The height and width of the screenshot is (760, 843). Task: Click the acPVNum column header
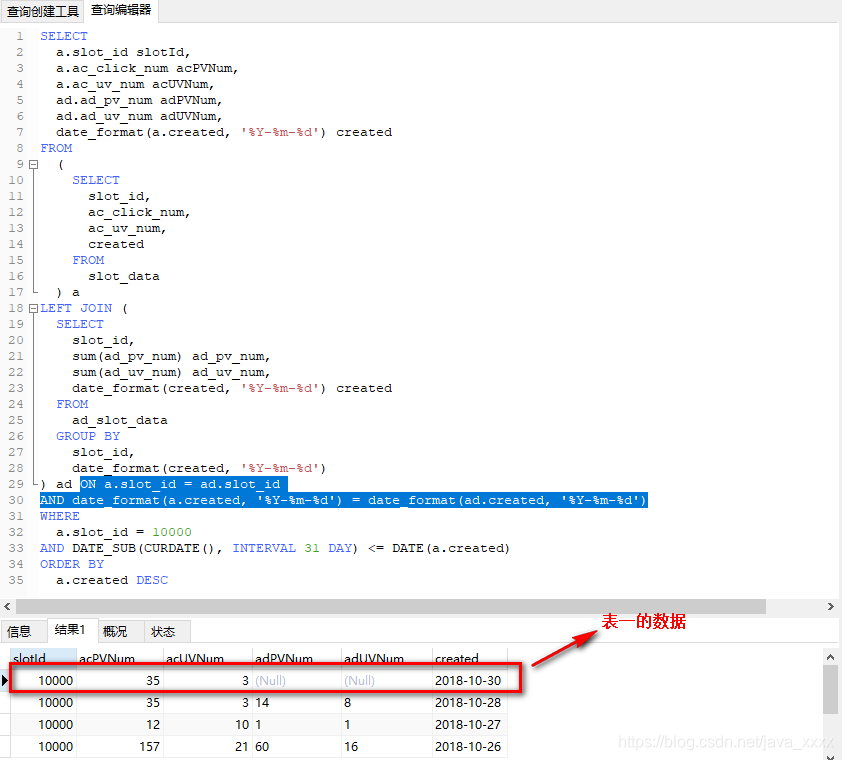[x=120, y=658]
